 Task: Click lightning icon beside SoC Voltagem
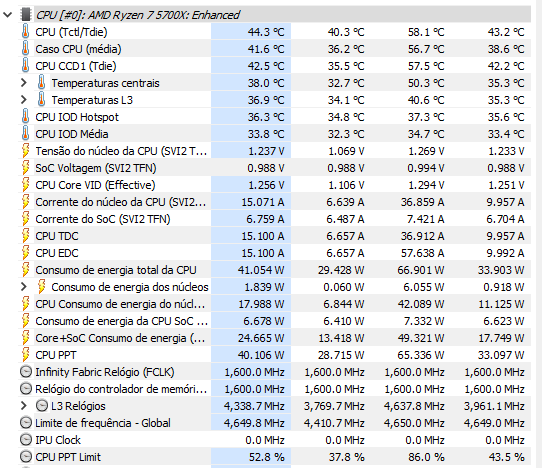point(26,168)
